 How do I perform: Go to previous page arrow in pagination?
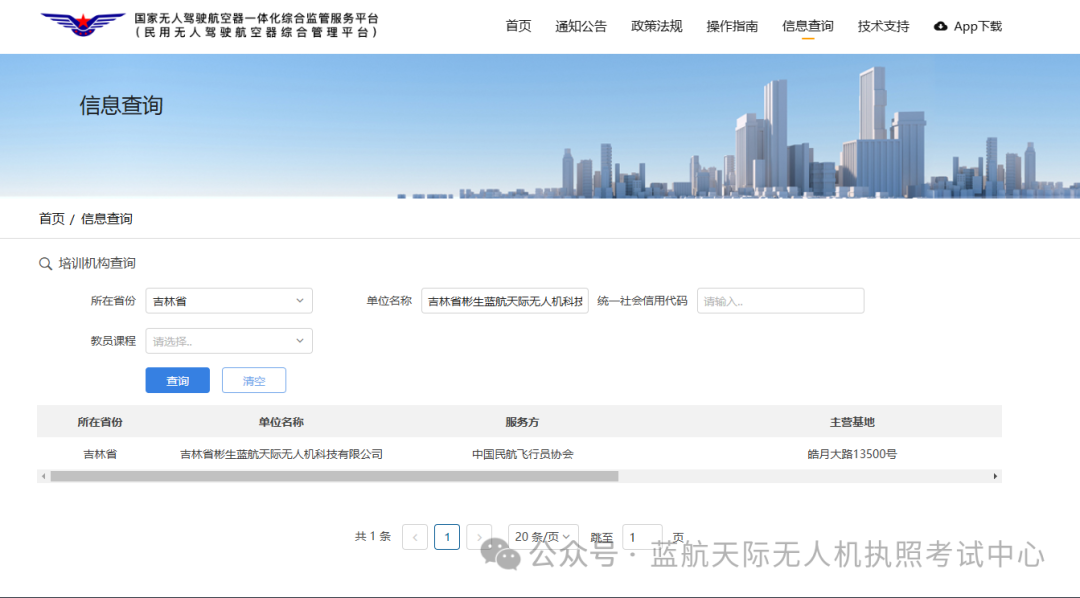tap(415, 537)
